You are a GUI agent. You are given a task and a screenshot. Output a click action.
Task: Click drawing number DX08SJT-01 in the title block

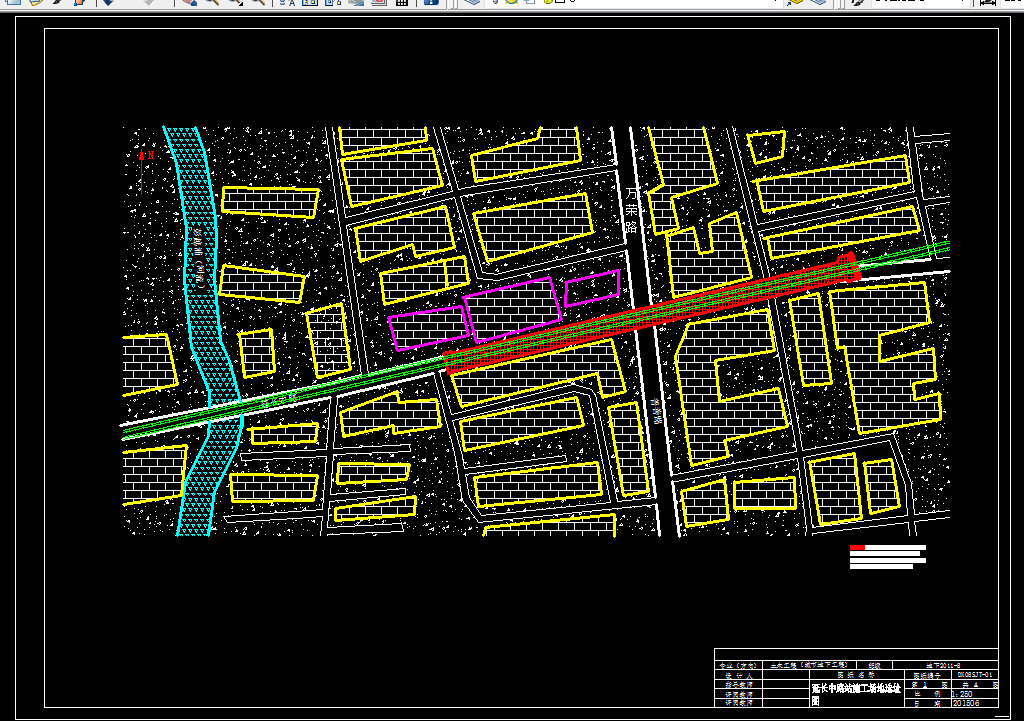pos(975,675)
